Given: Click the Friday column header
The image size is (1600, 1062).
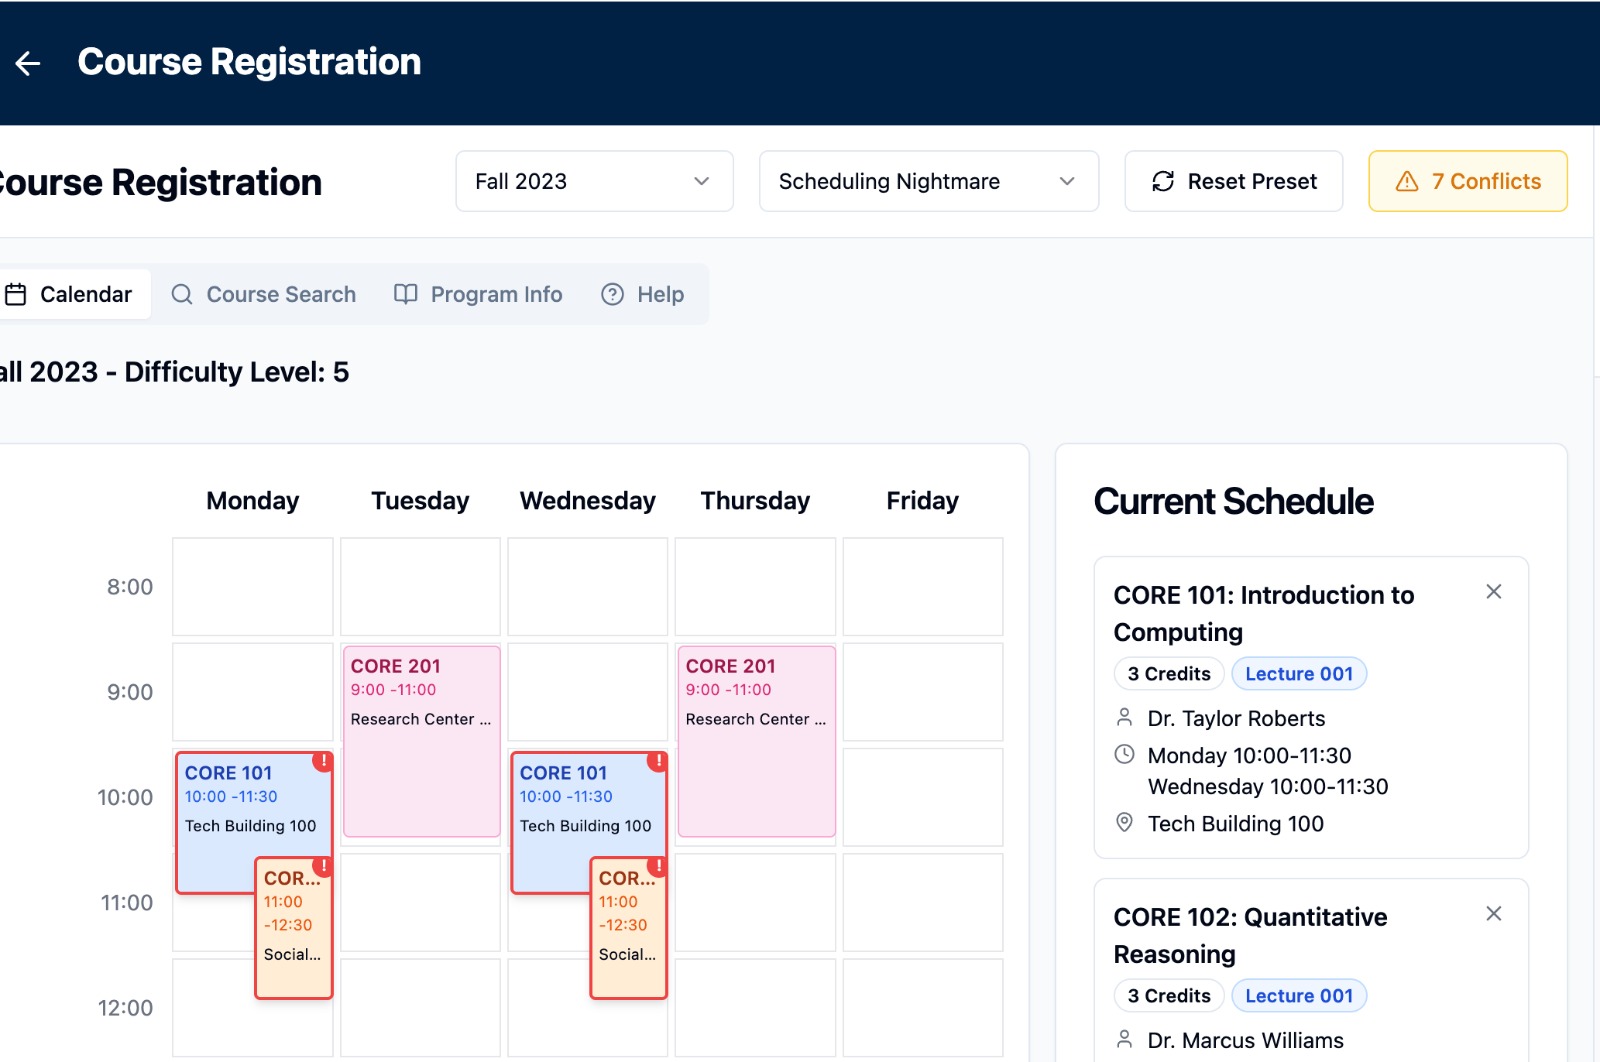Looking at the screenshot, I should (x=922, y=501).
